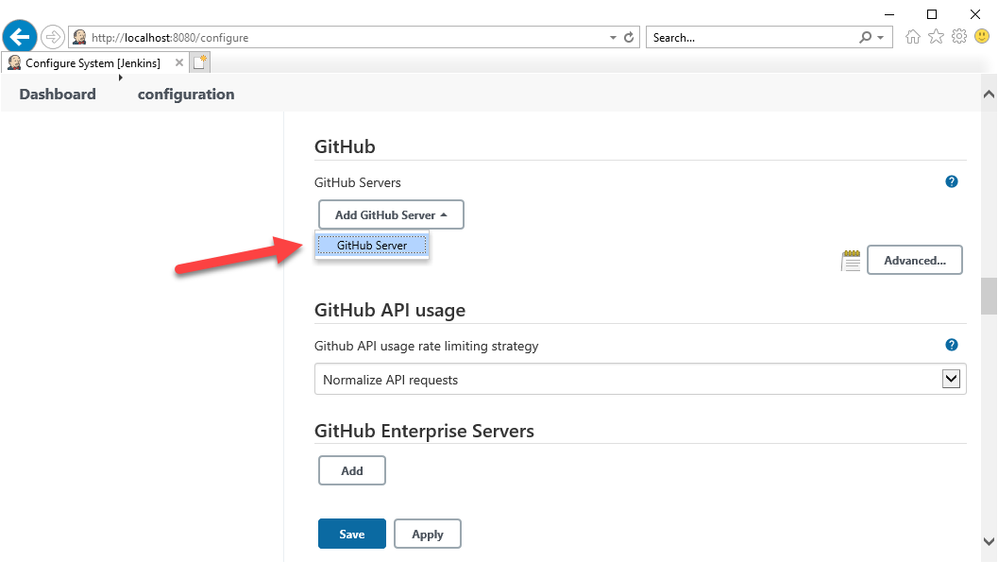Save the Jenkins configuration
Image resolution: width=998 pixels, height=563 pixels.
click(352, 534)
